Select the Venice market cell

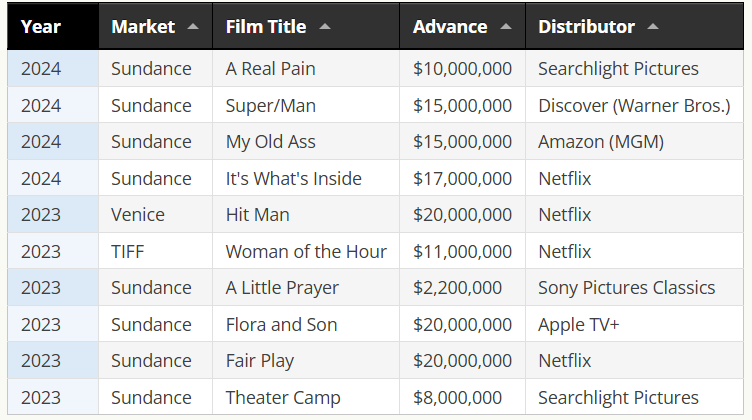click(x=138, y=215)
